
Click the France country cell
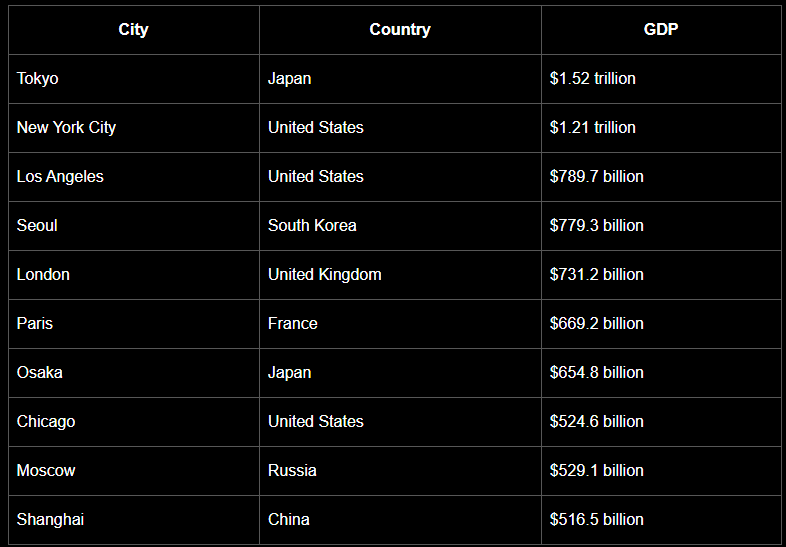[293, 324]
